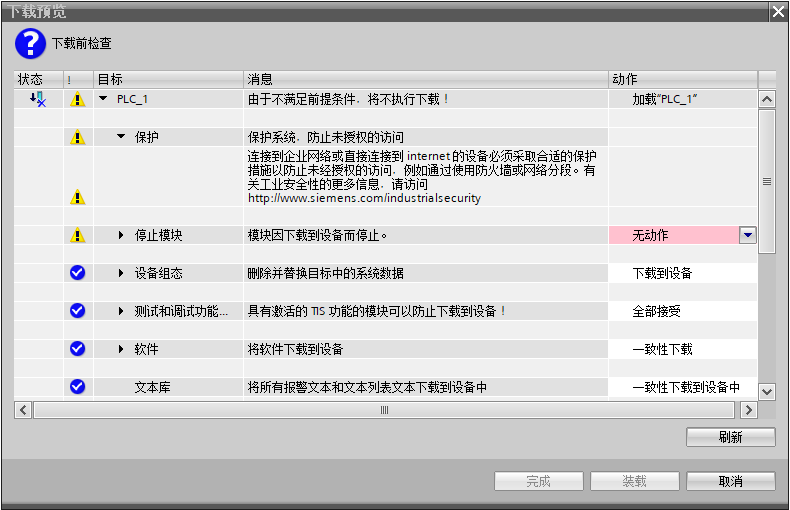The width and height of the screenshot is (790, 510).
Task: Click the vertical scrollbar up arrow
Action: tap(767, 99)
